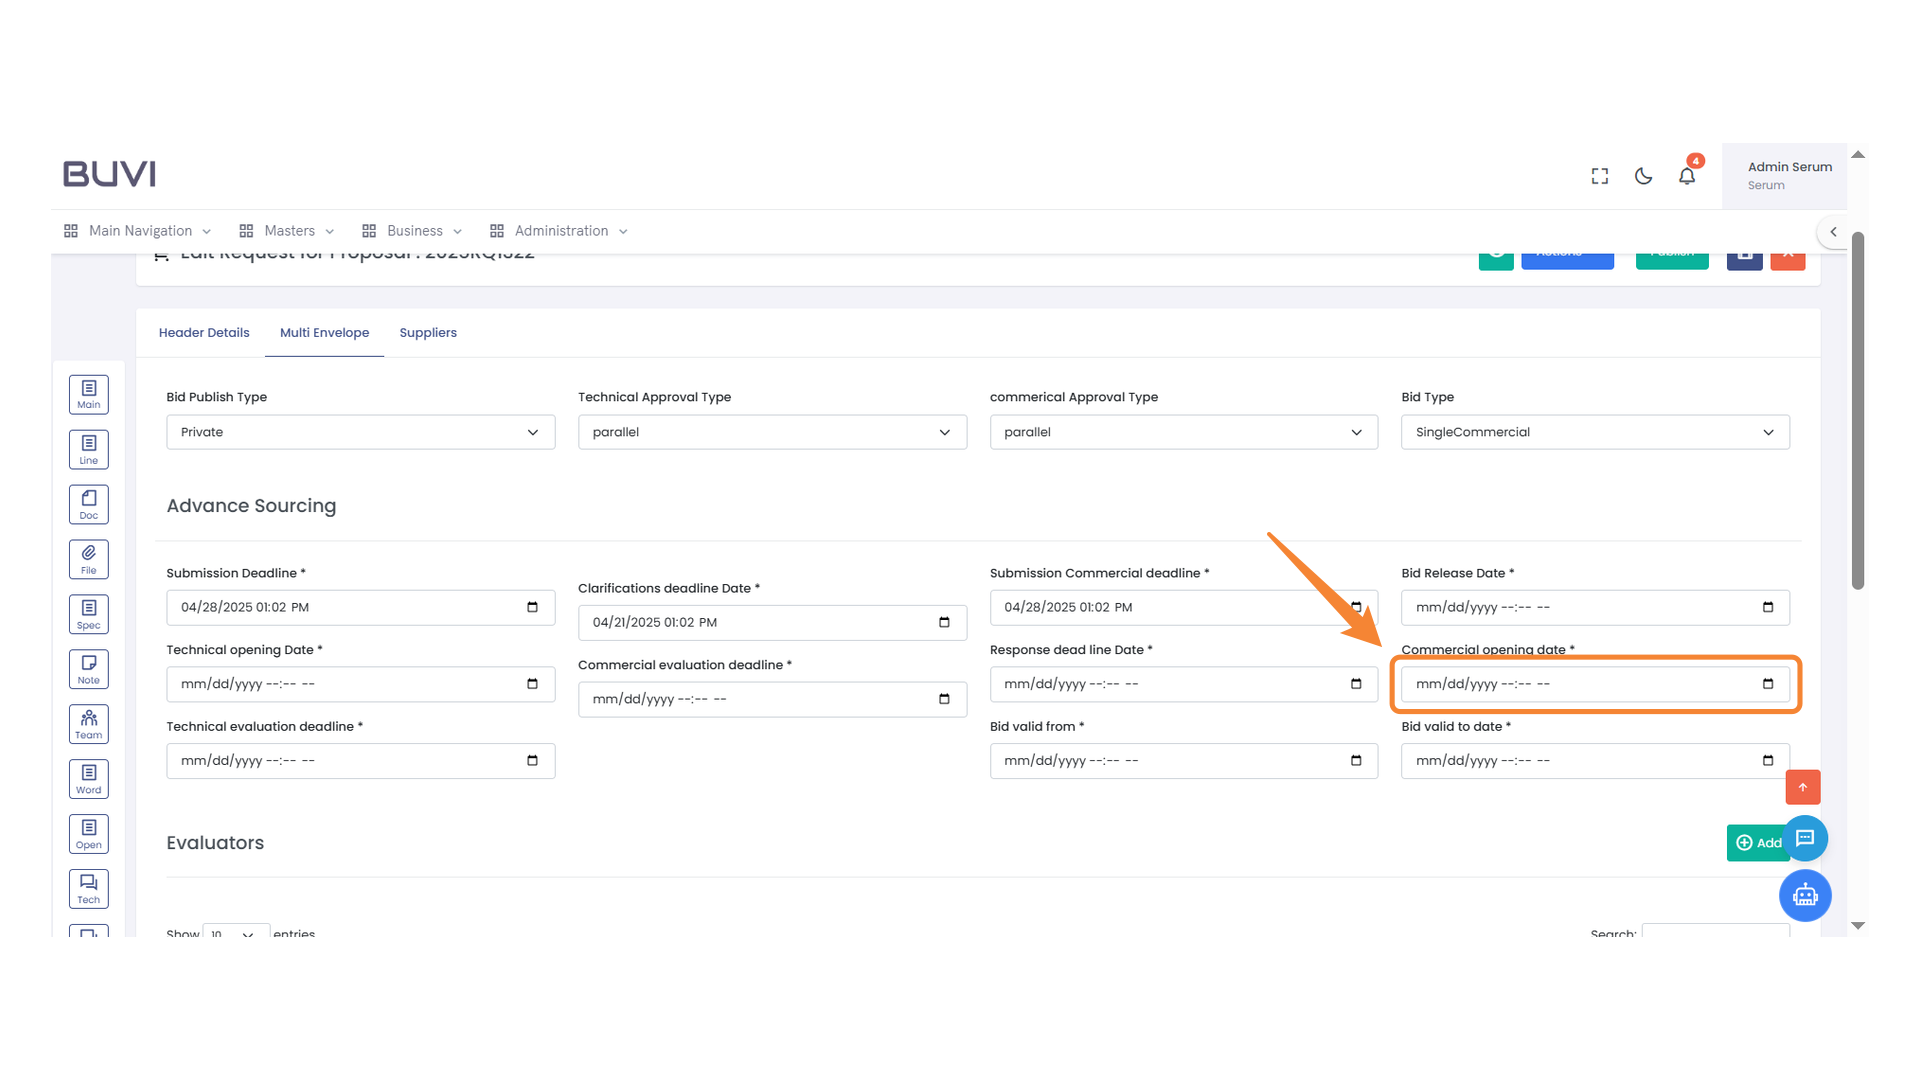Screen dimensions: 1920x1080
Task: Expand the Administration navigation menu
Action: coord(558,230)
